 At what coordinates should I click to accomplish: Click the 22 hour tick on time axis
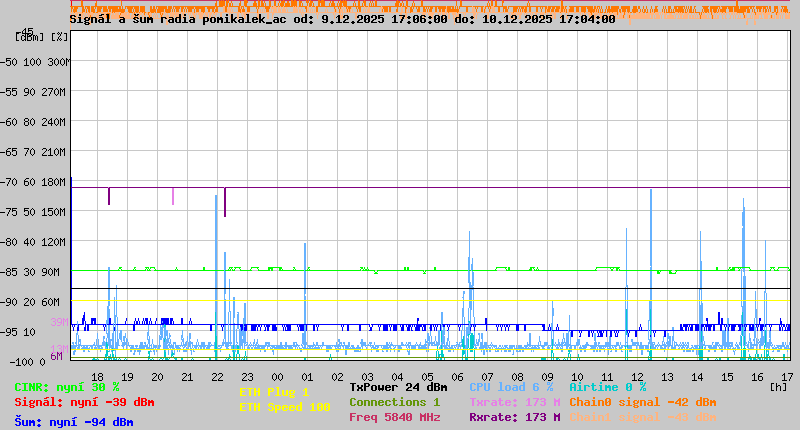pos(217,376)
